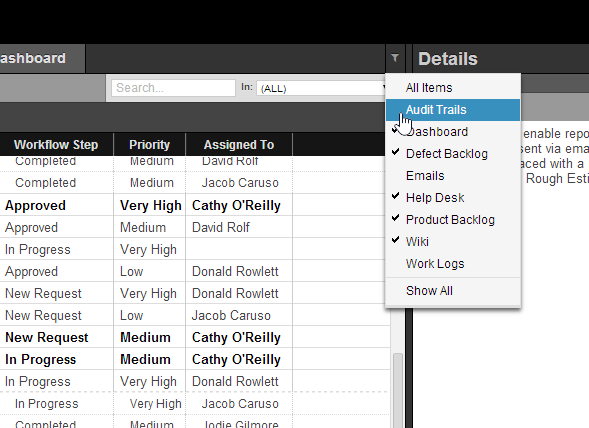Click into the Search field
Viewport: 589px width, 428px height.
click(173, 88)
